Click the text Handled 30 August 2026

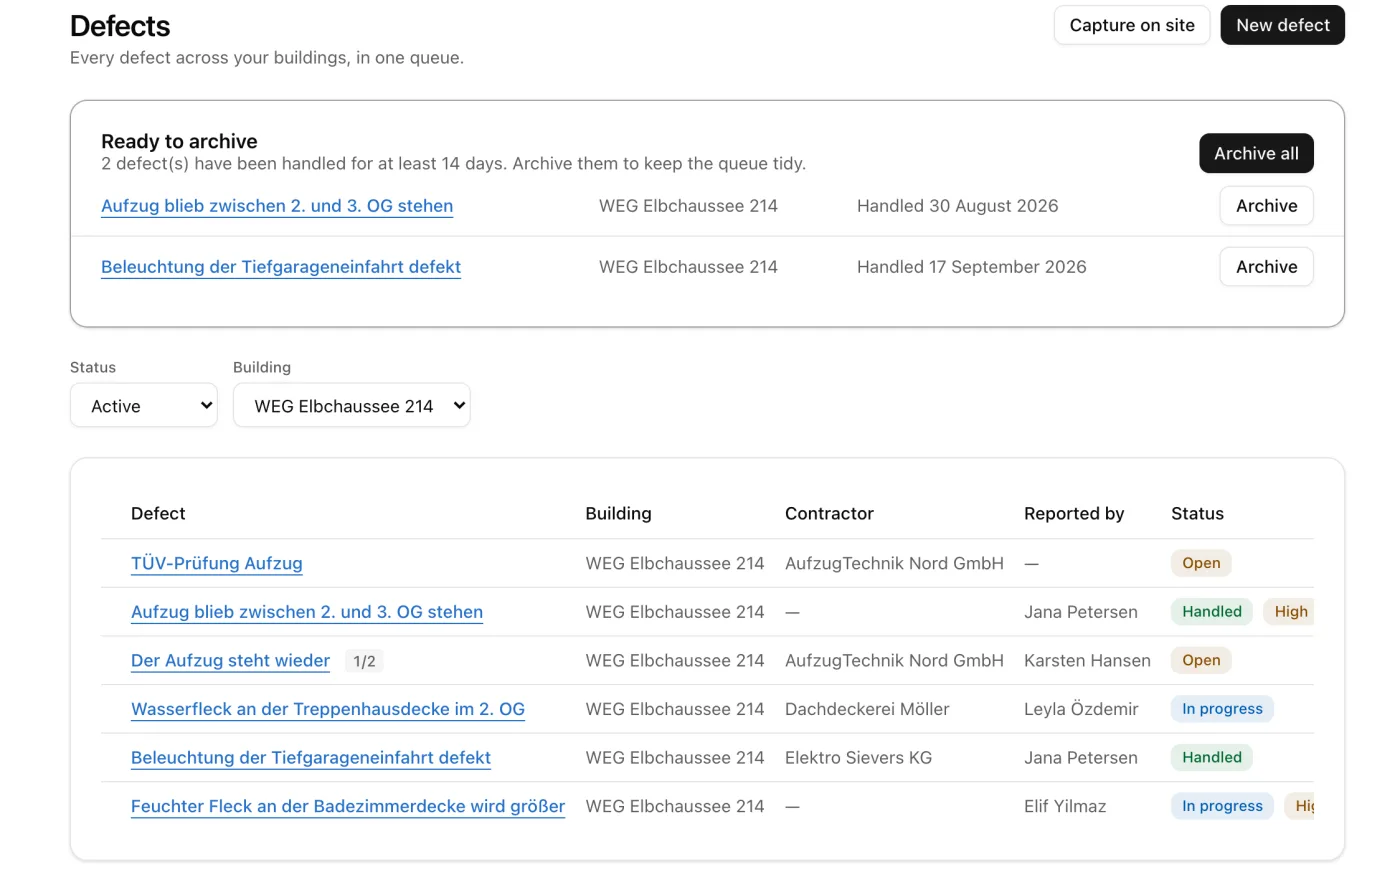957,206
